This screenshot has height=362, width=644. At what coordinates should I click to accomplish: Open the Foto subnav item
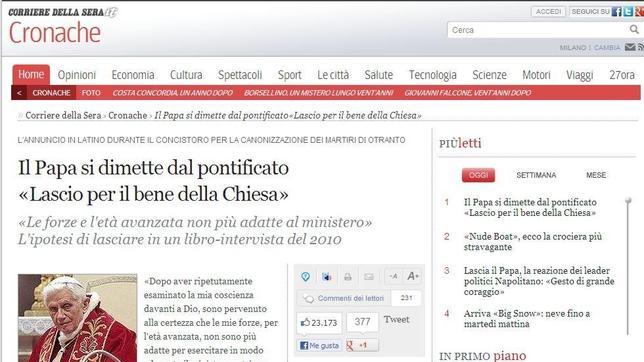tap(91, 93)
